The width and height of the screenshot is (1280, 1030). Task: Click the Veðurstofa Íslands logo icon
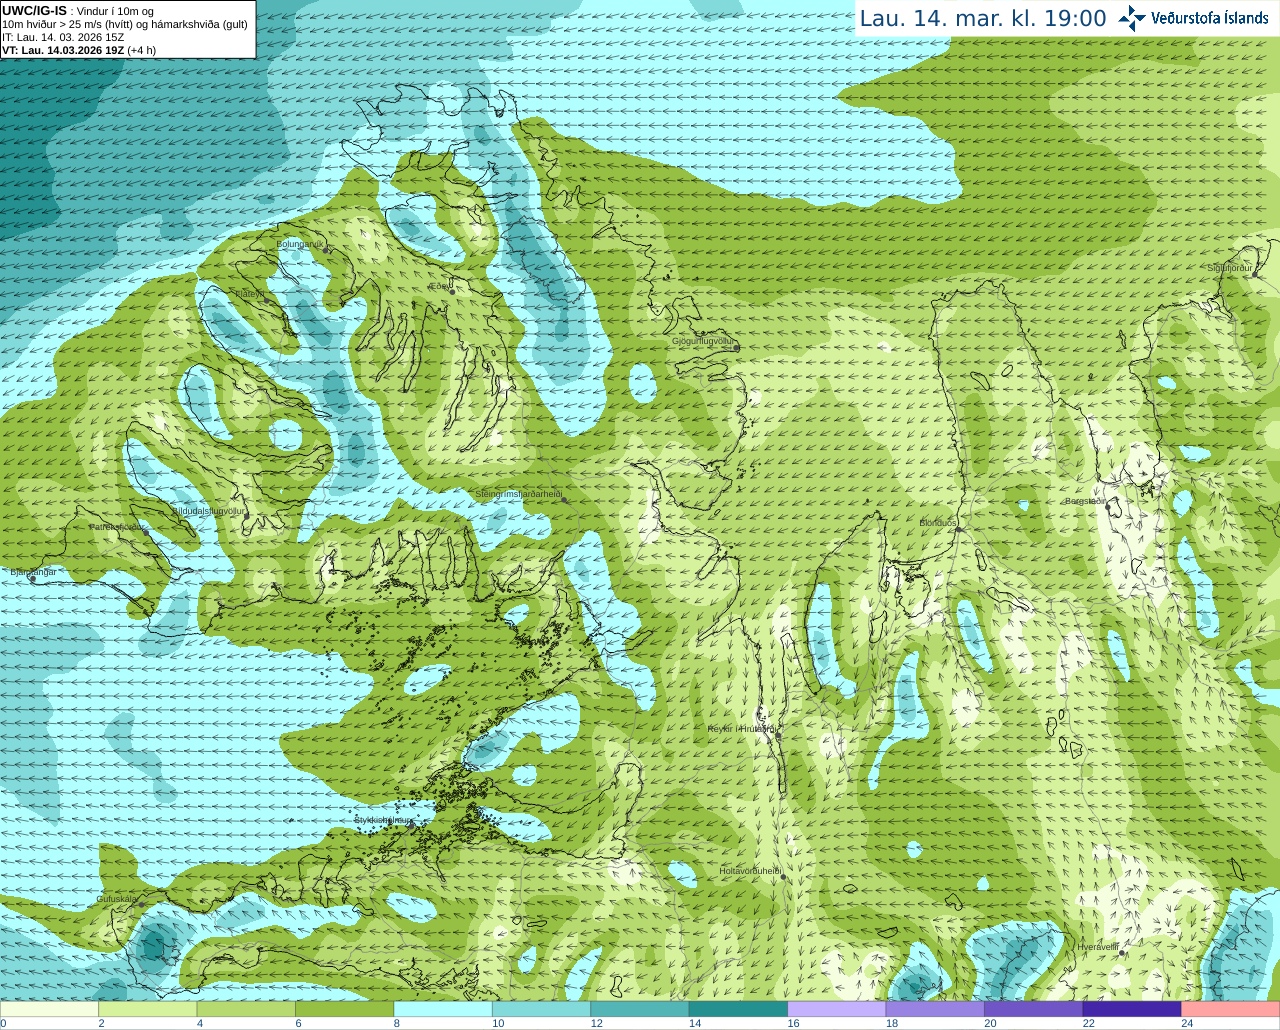1133,18
